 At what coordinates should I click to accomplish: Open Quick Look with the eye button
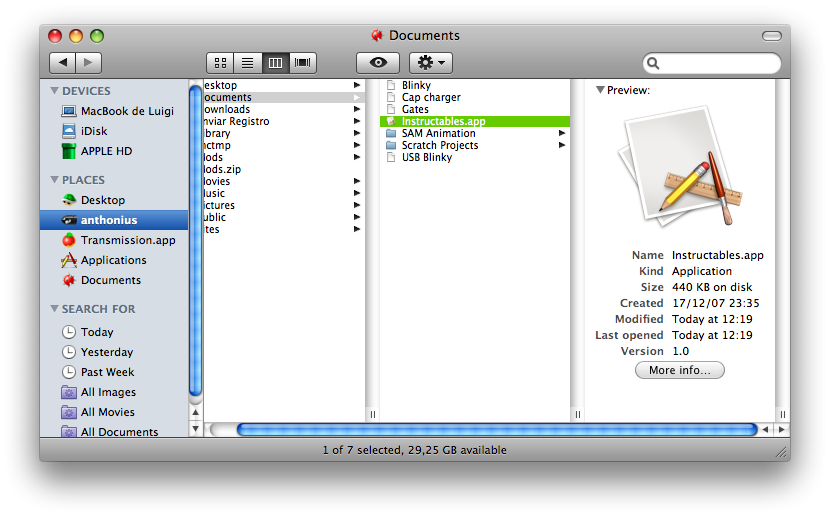(378, 63)
